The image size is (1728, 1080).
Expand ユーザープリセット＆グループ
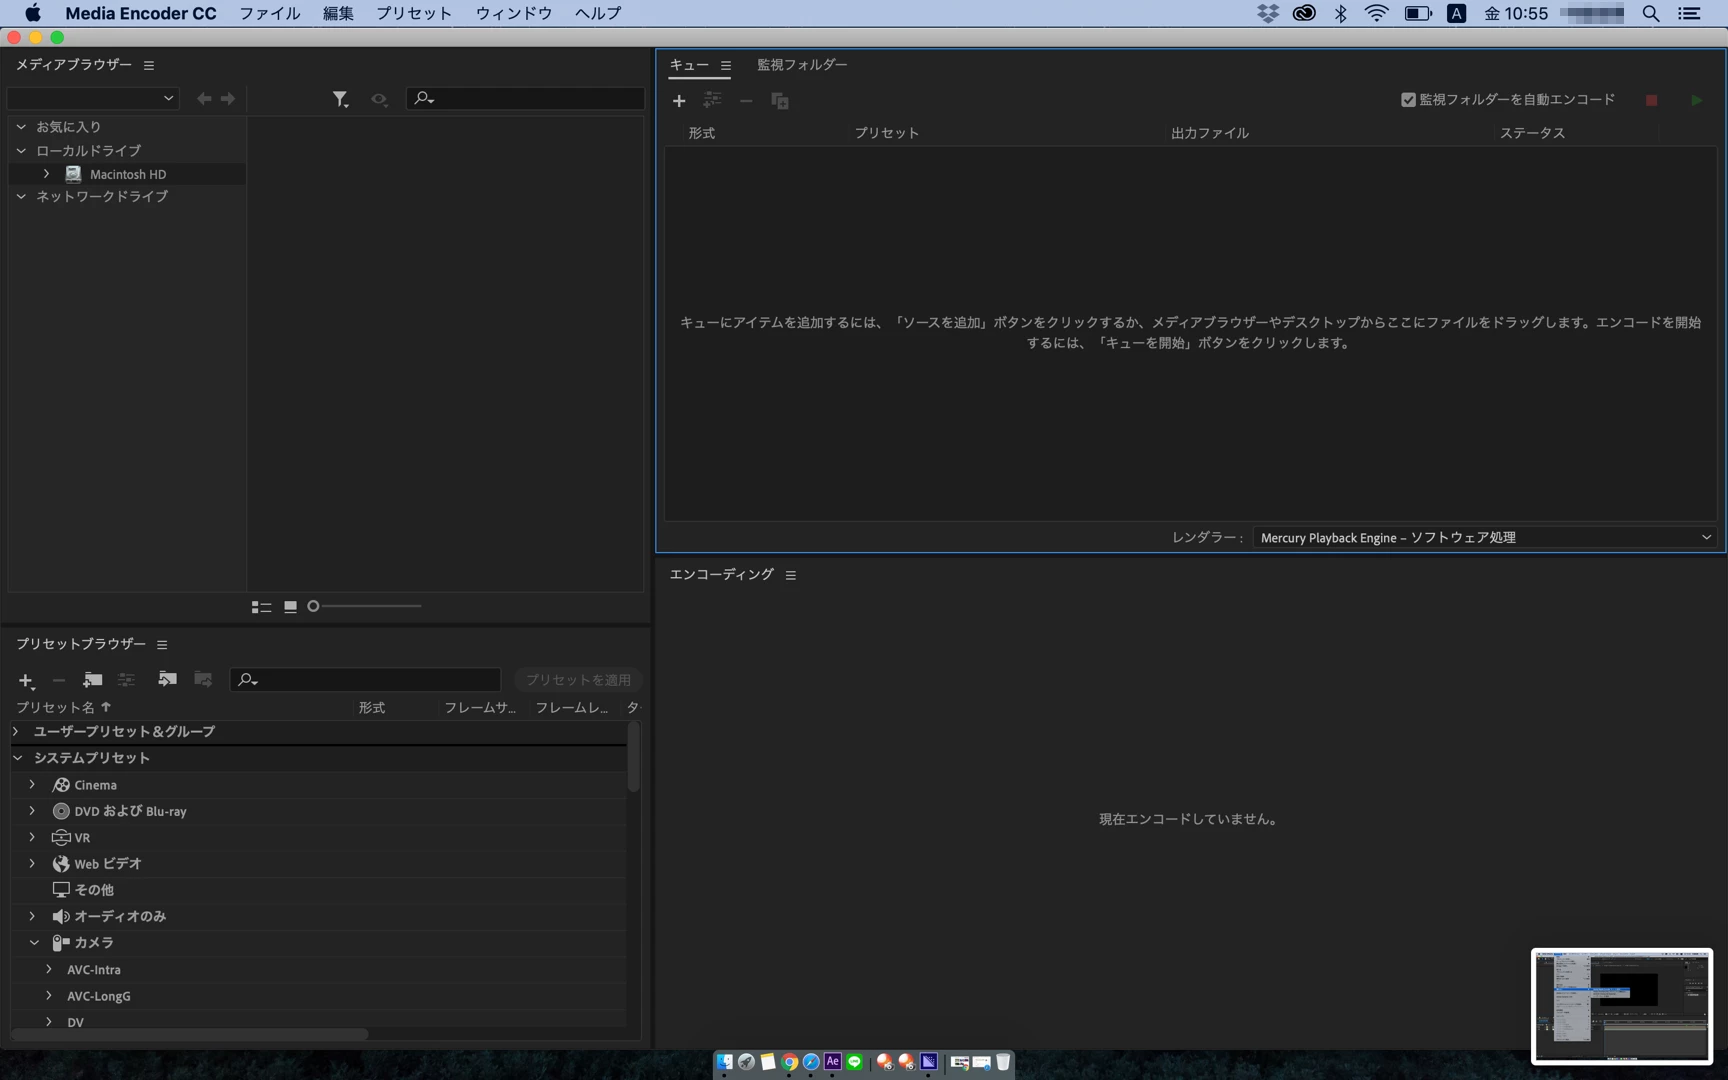point(16,732)
